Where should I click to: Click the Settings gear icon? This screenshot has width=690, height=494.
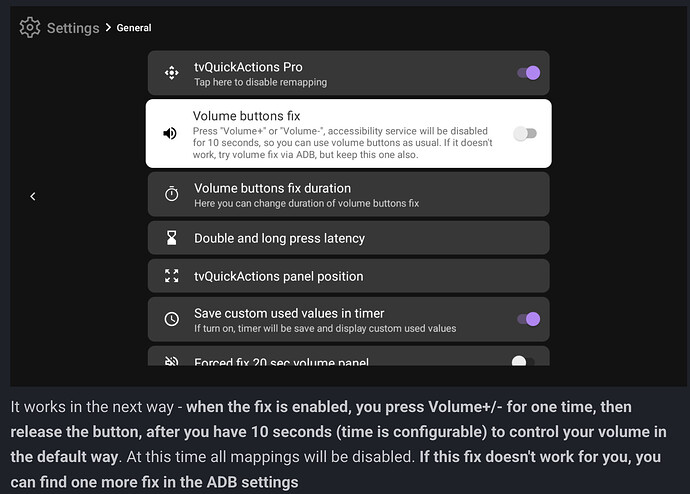click(30, 27)
